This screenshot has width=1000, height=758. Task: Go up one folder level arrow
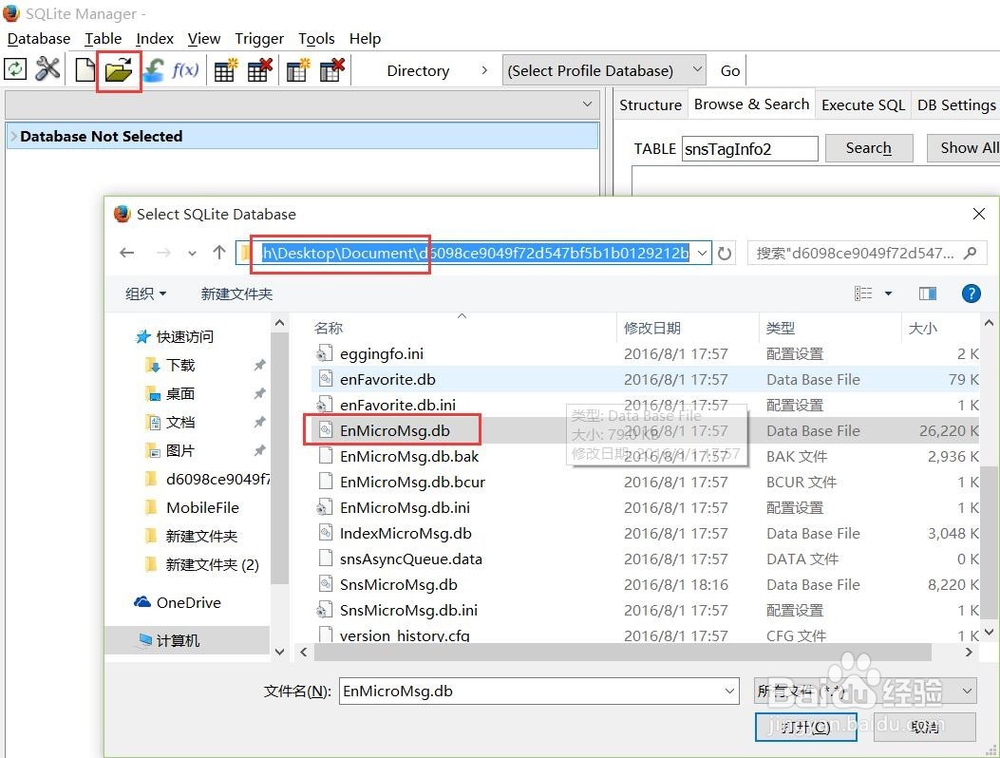[x=219, y=252]
